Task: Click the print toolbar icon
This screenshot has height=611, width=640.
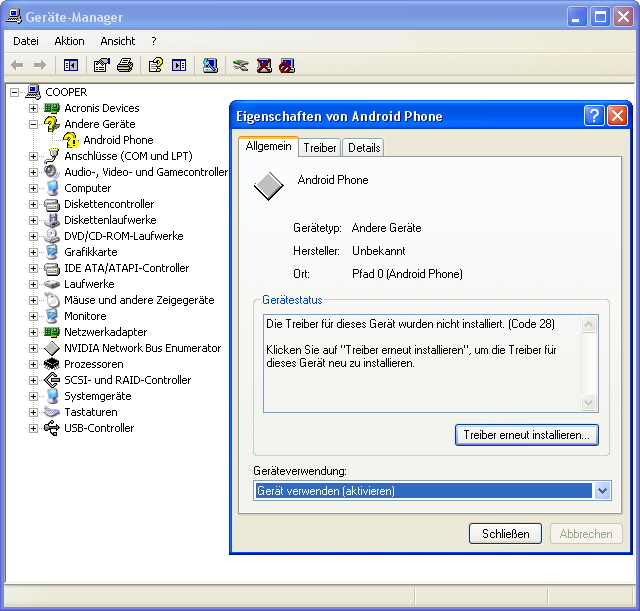Action: pos(125,65)
